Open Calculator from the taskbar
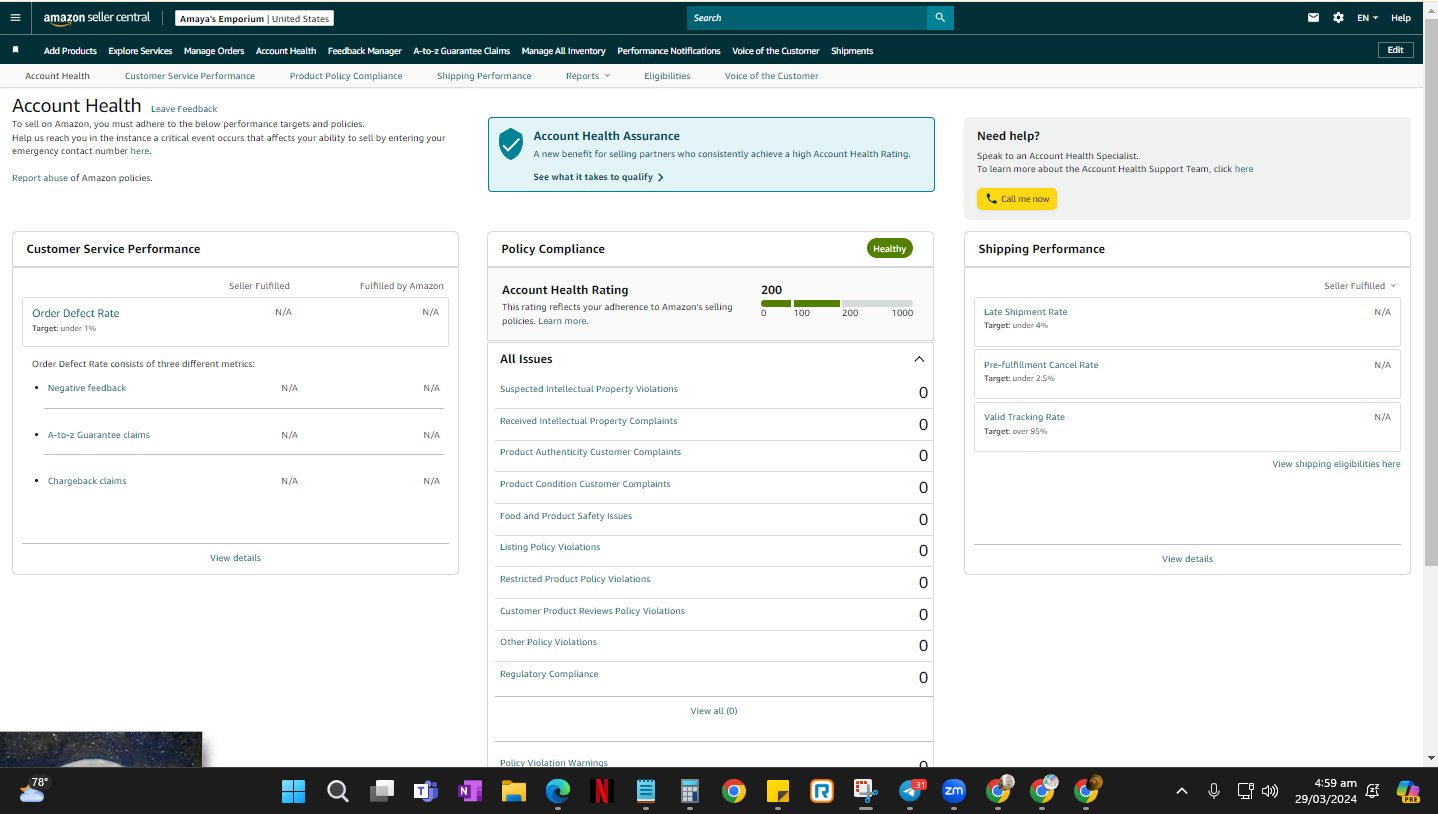This screenshot has height=814, width=1438. click(x=689, y=791)
